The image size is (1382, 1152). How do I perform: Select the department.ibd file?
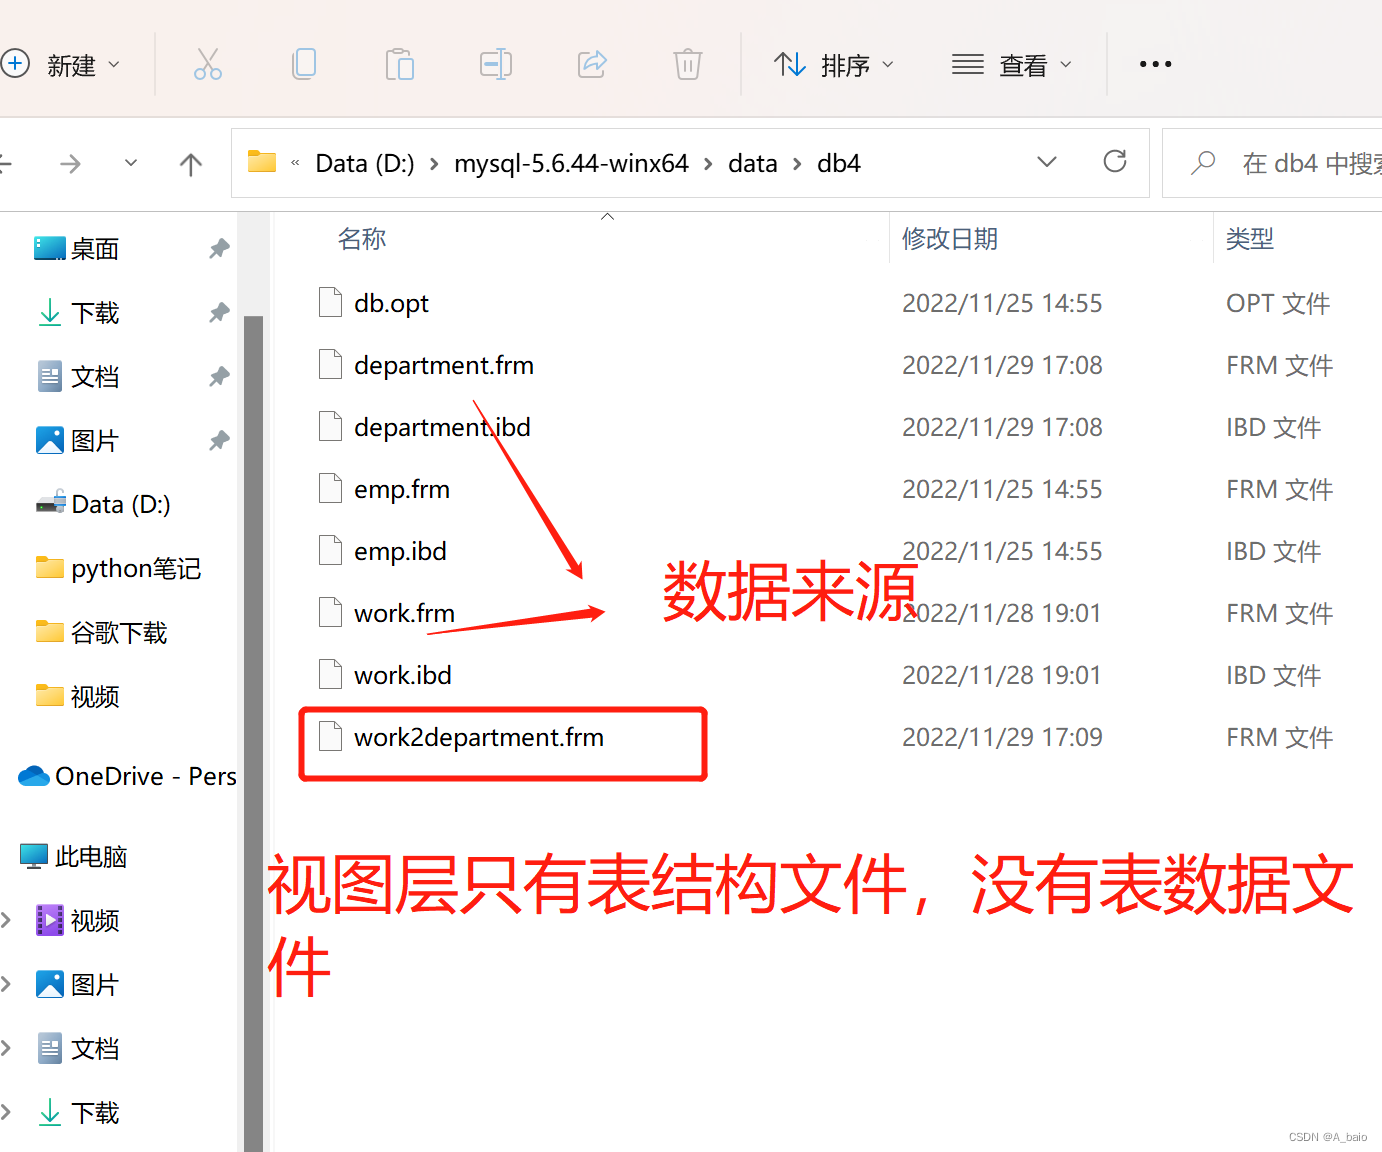coord(442,427)
